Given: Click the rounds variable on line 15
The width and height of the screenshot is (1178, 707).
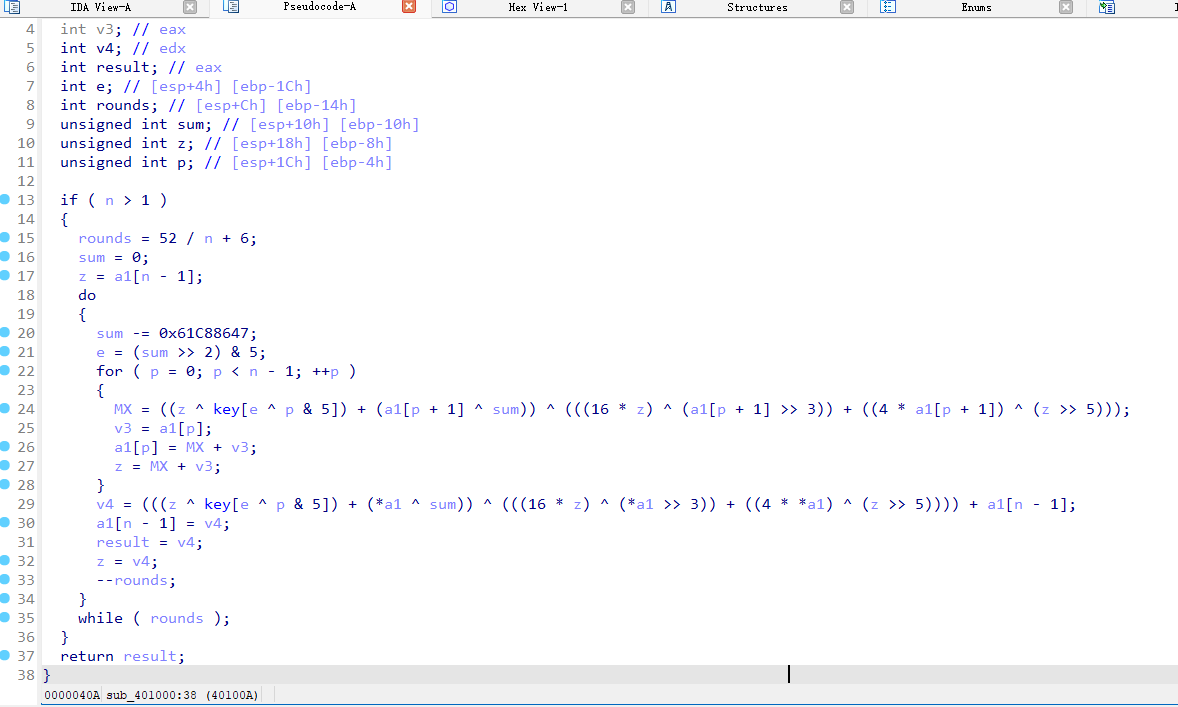Looking at the screenshot, I should coord(104,237).
